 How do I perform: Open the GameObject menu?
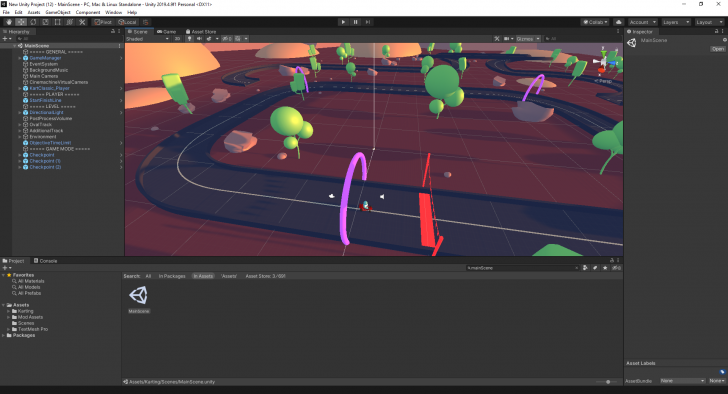(58, 12)
